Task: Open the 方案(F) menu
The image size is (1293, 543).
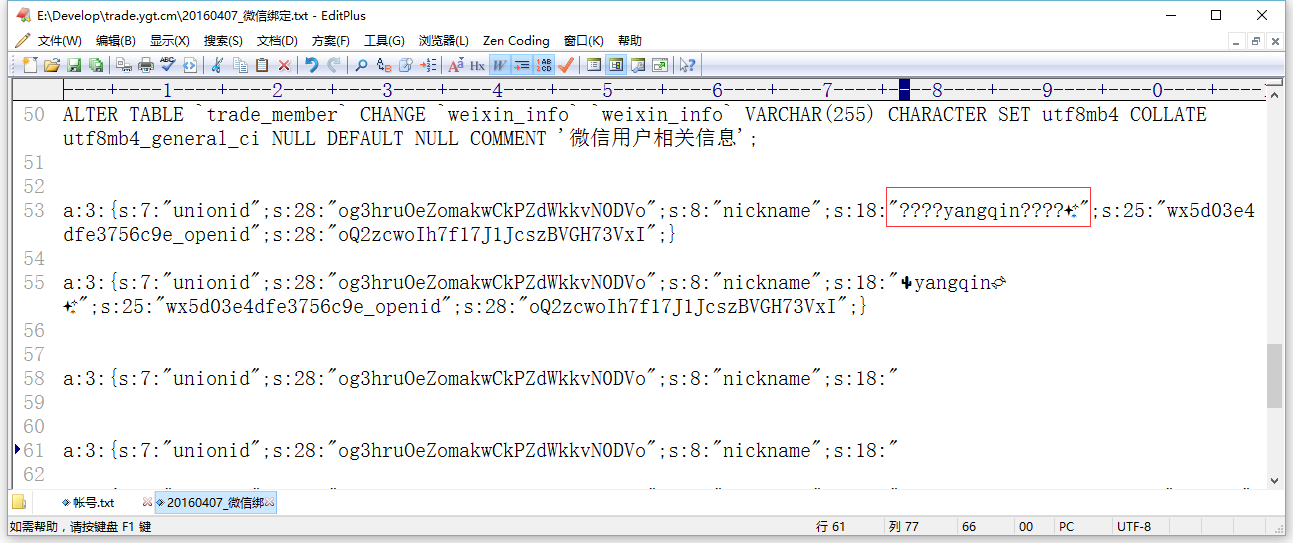Action: tap(331, 41)
